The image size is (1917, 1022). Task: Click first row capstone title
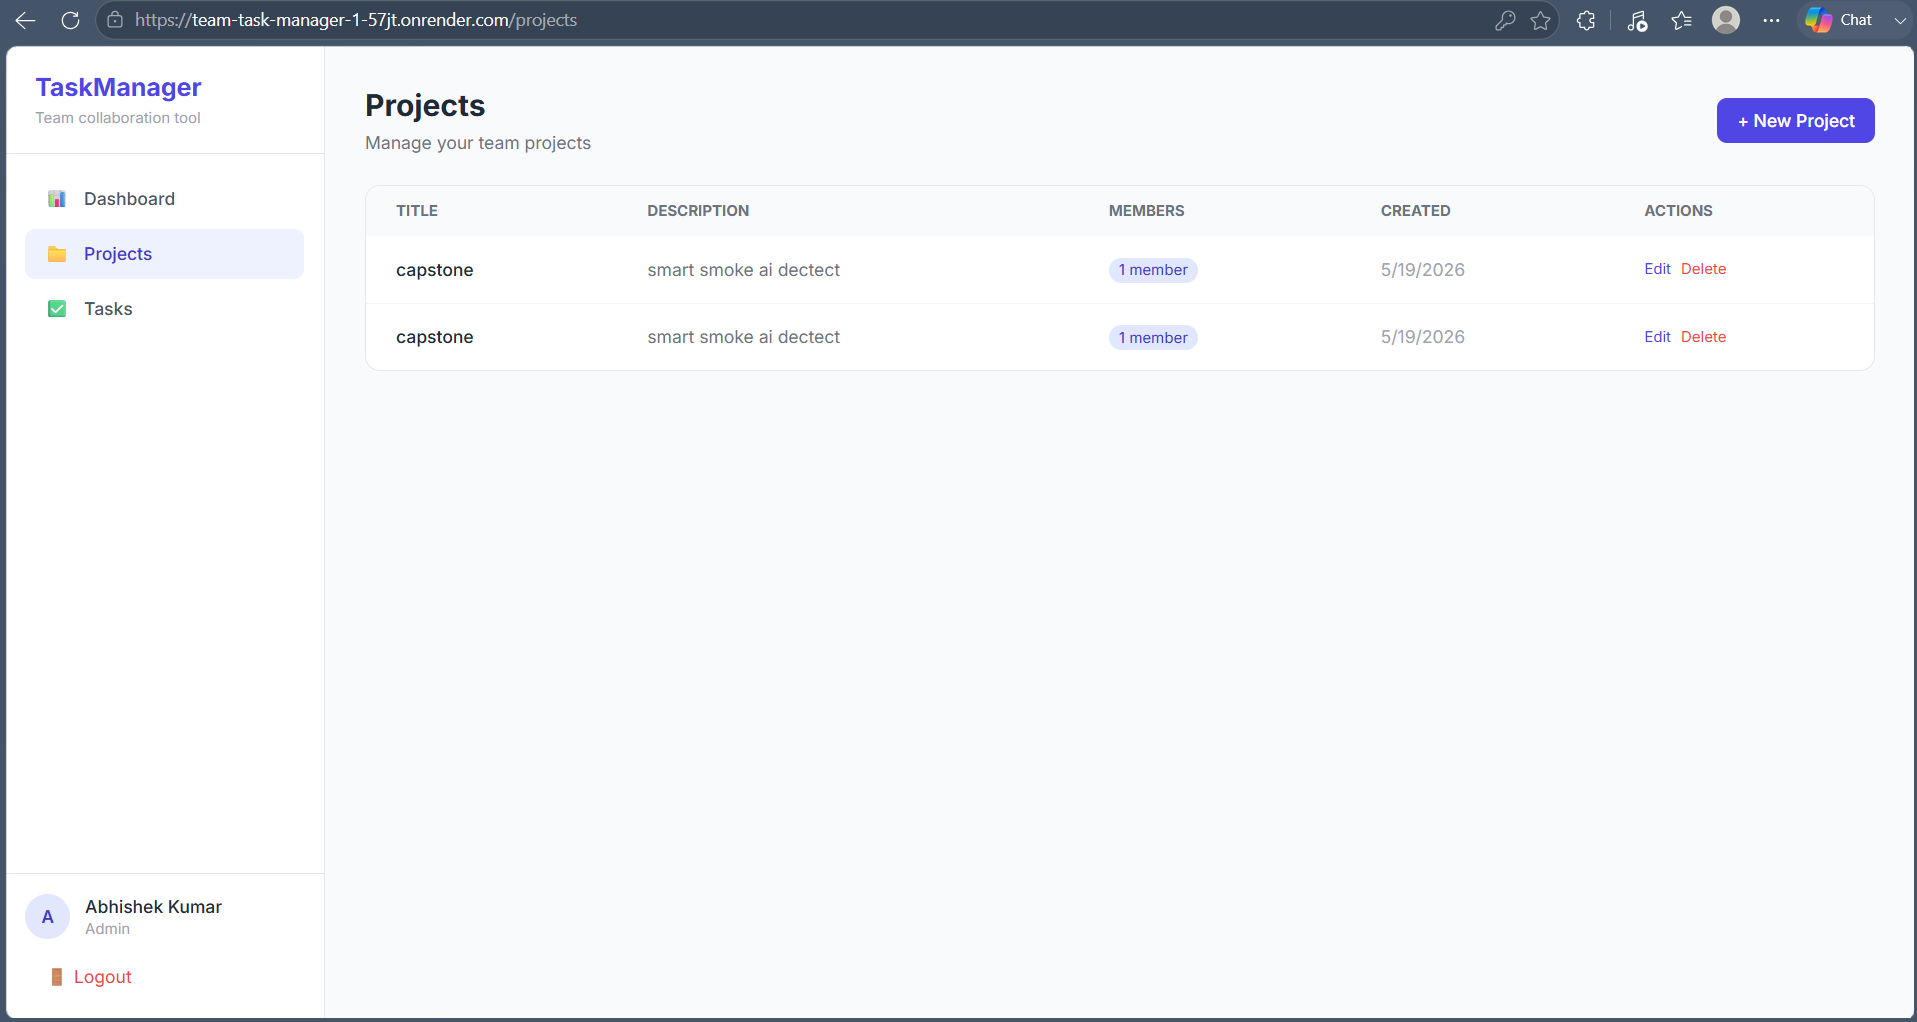click(435, 270)
